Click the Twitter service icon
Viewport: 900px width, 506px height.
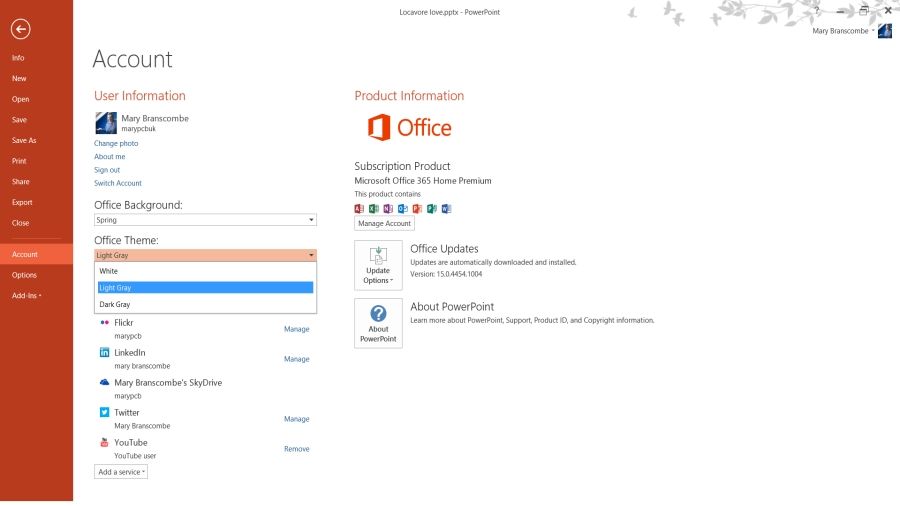point(104,412)
